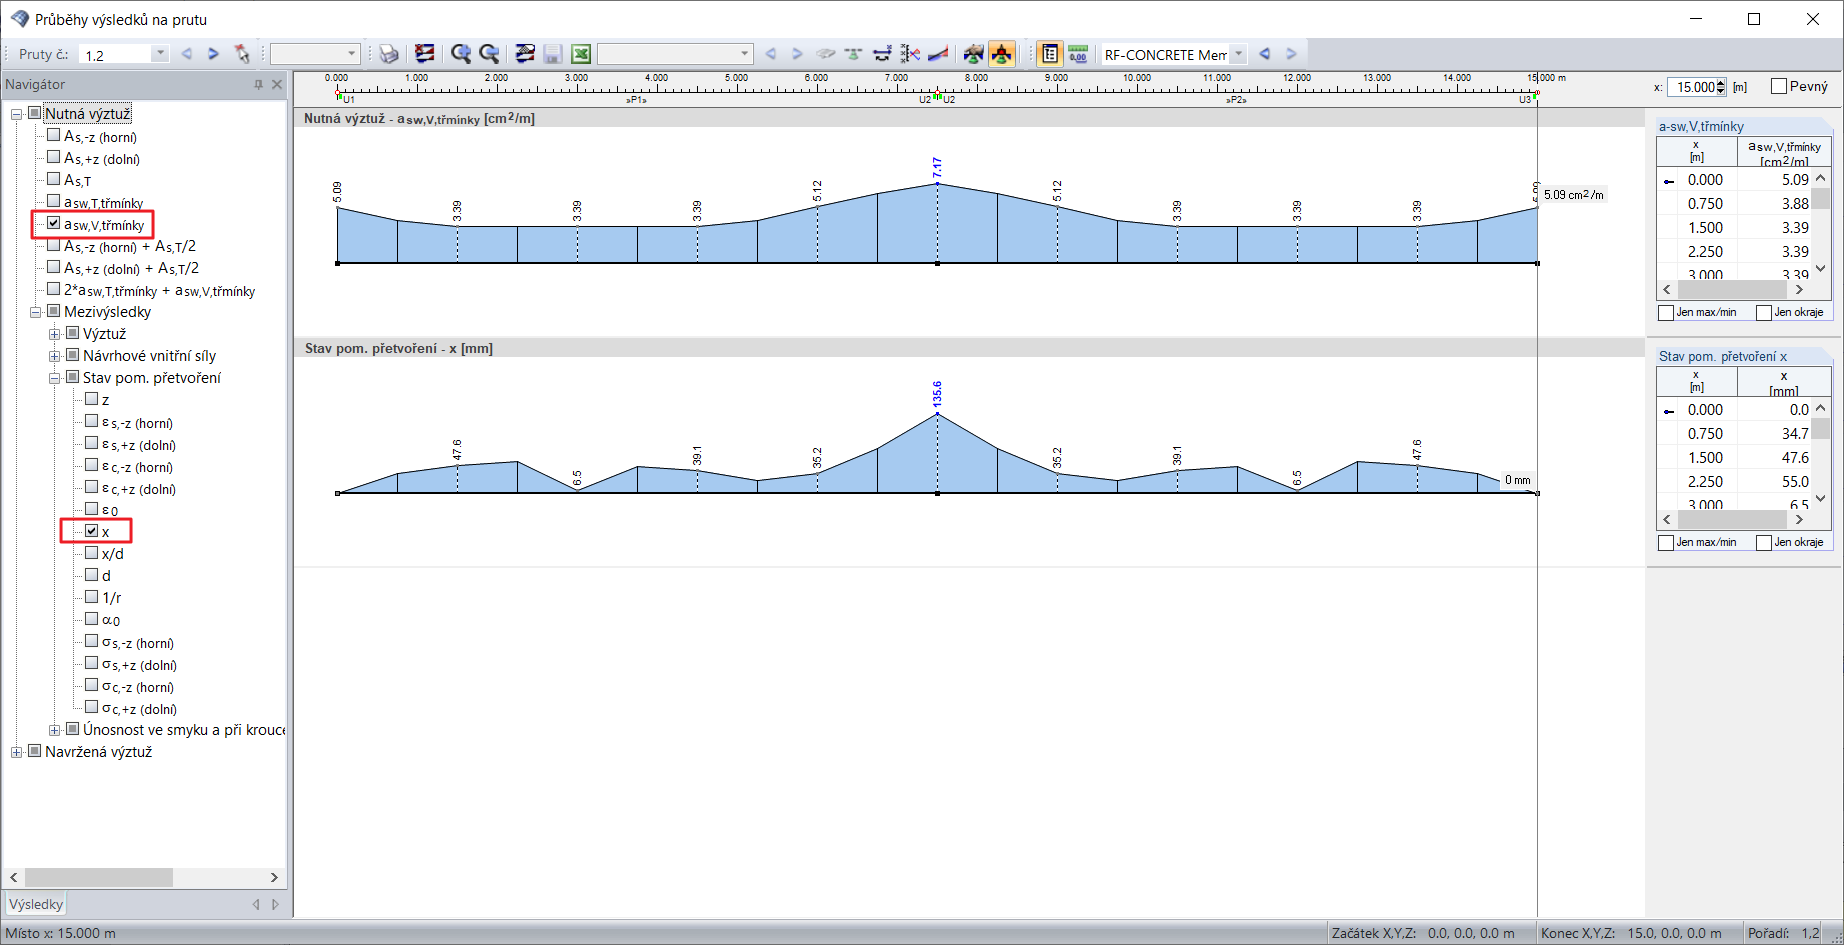This screenshot has width=1844, height=945.
Task: Collapse the Nutná výztuž tree node
Action: [x=17, y=114]
